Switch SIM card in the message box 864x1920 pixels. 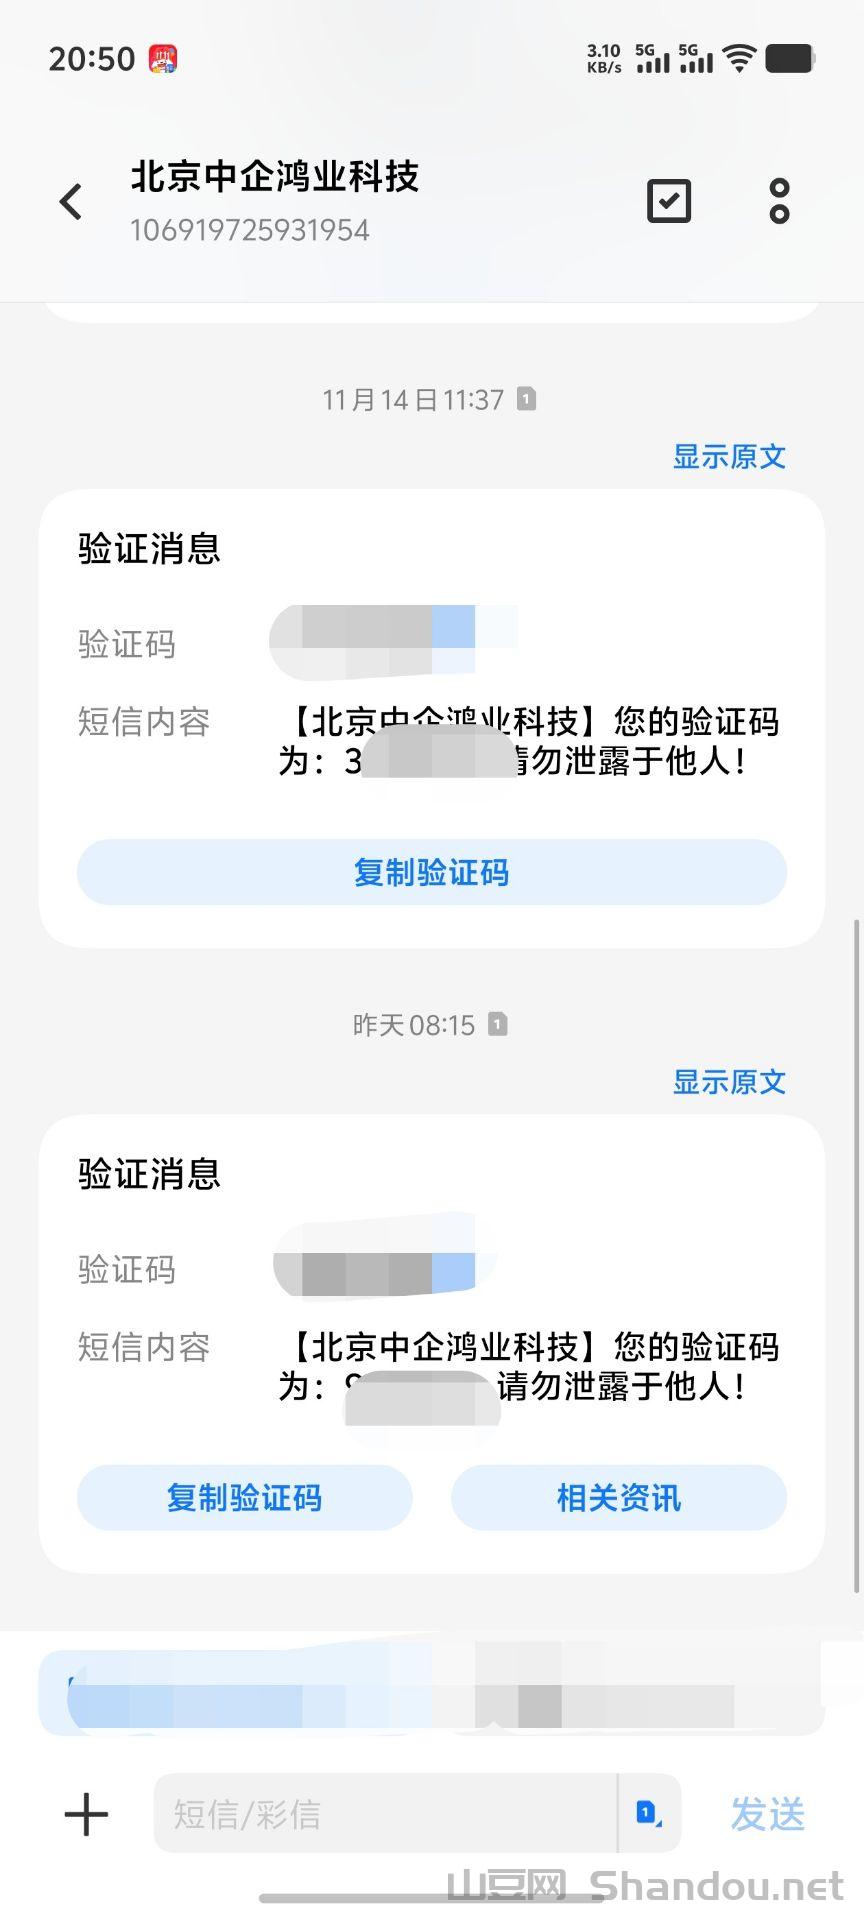click(649, 1813)
